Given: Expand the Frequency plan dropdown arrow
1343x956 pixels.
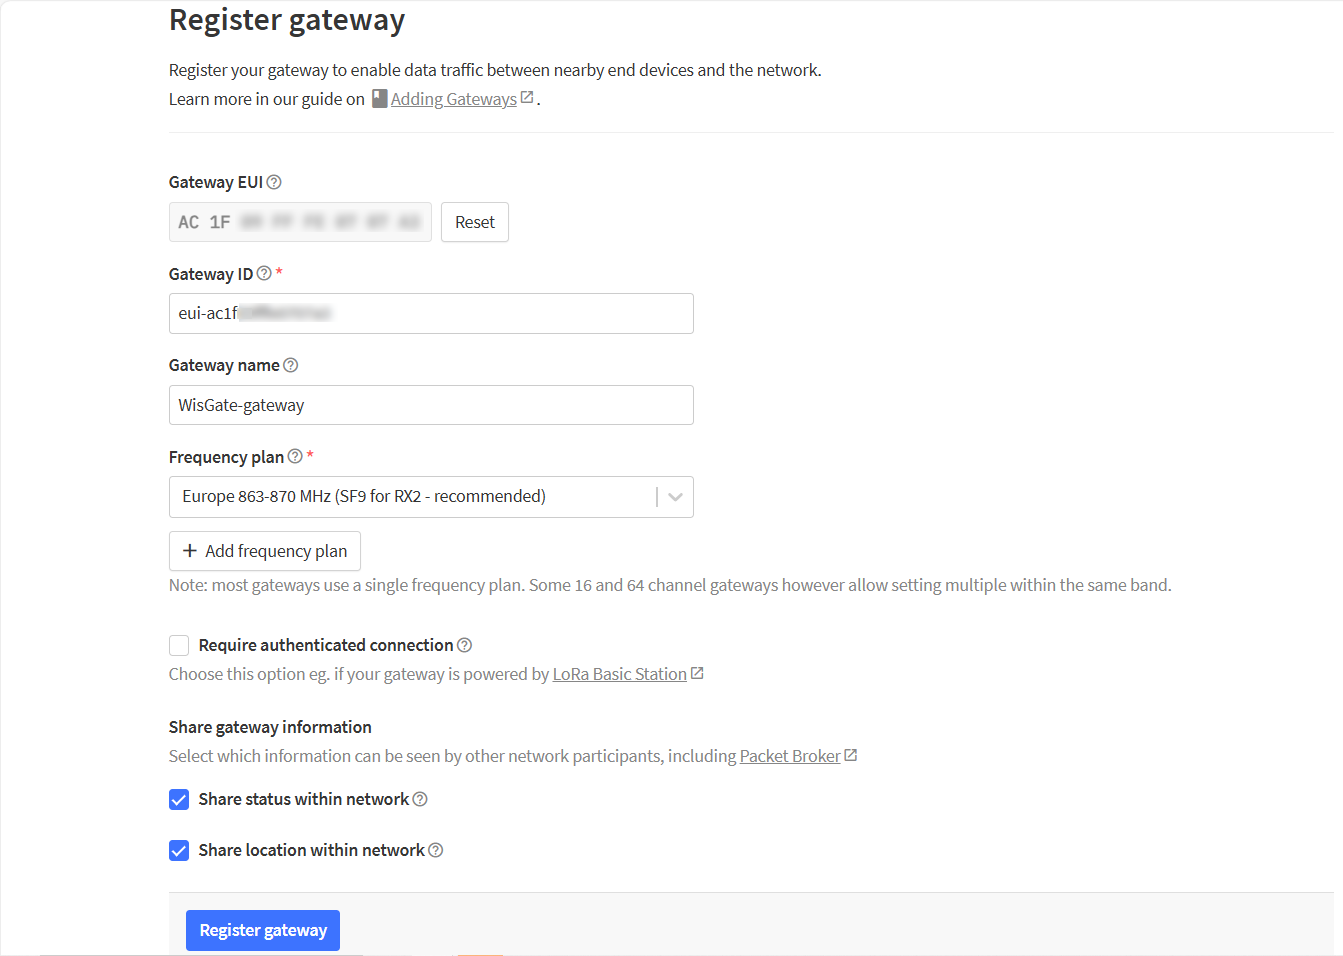Looking at the screenshot, I should coord(675,497).
